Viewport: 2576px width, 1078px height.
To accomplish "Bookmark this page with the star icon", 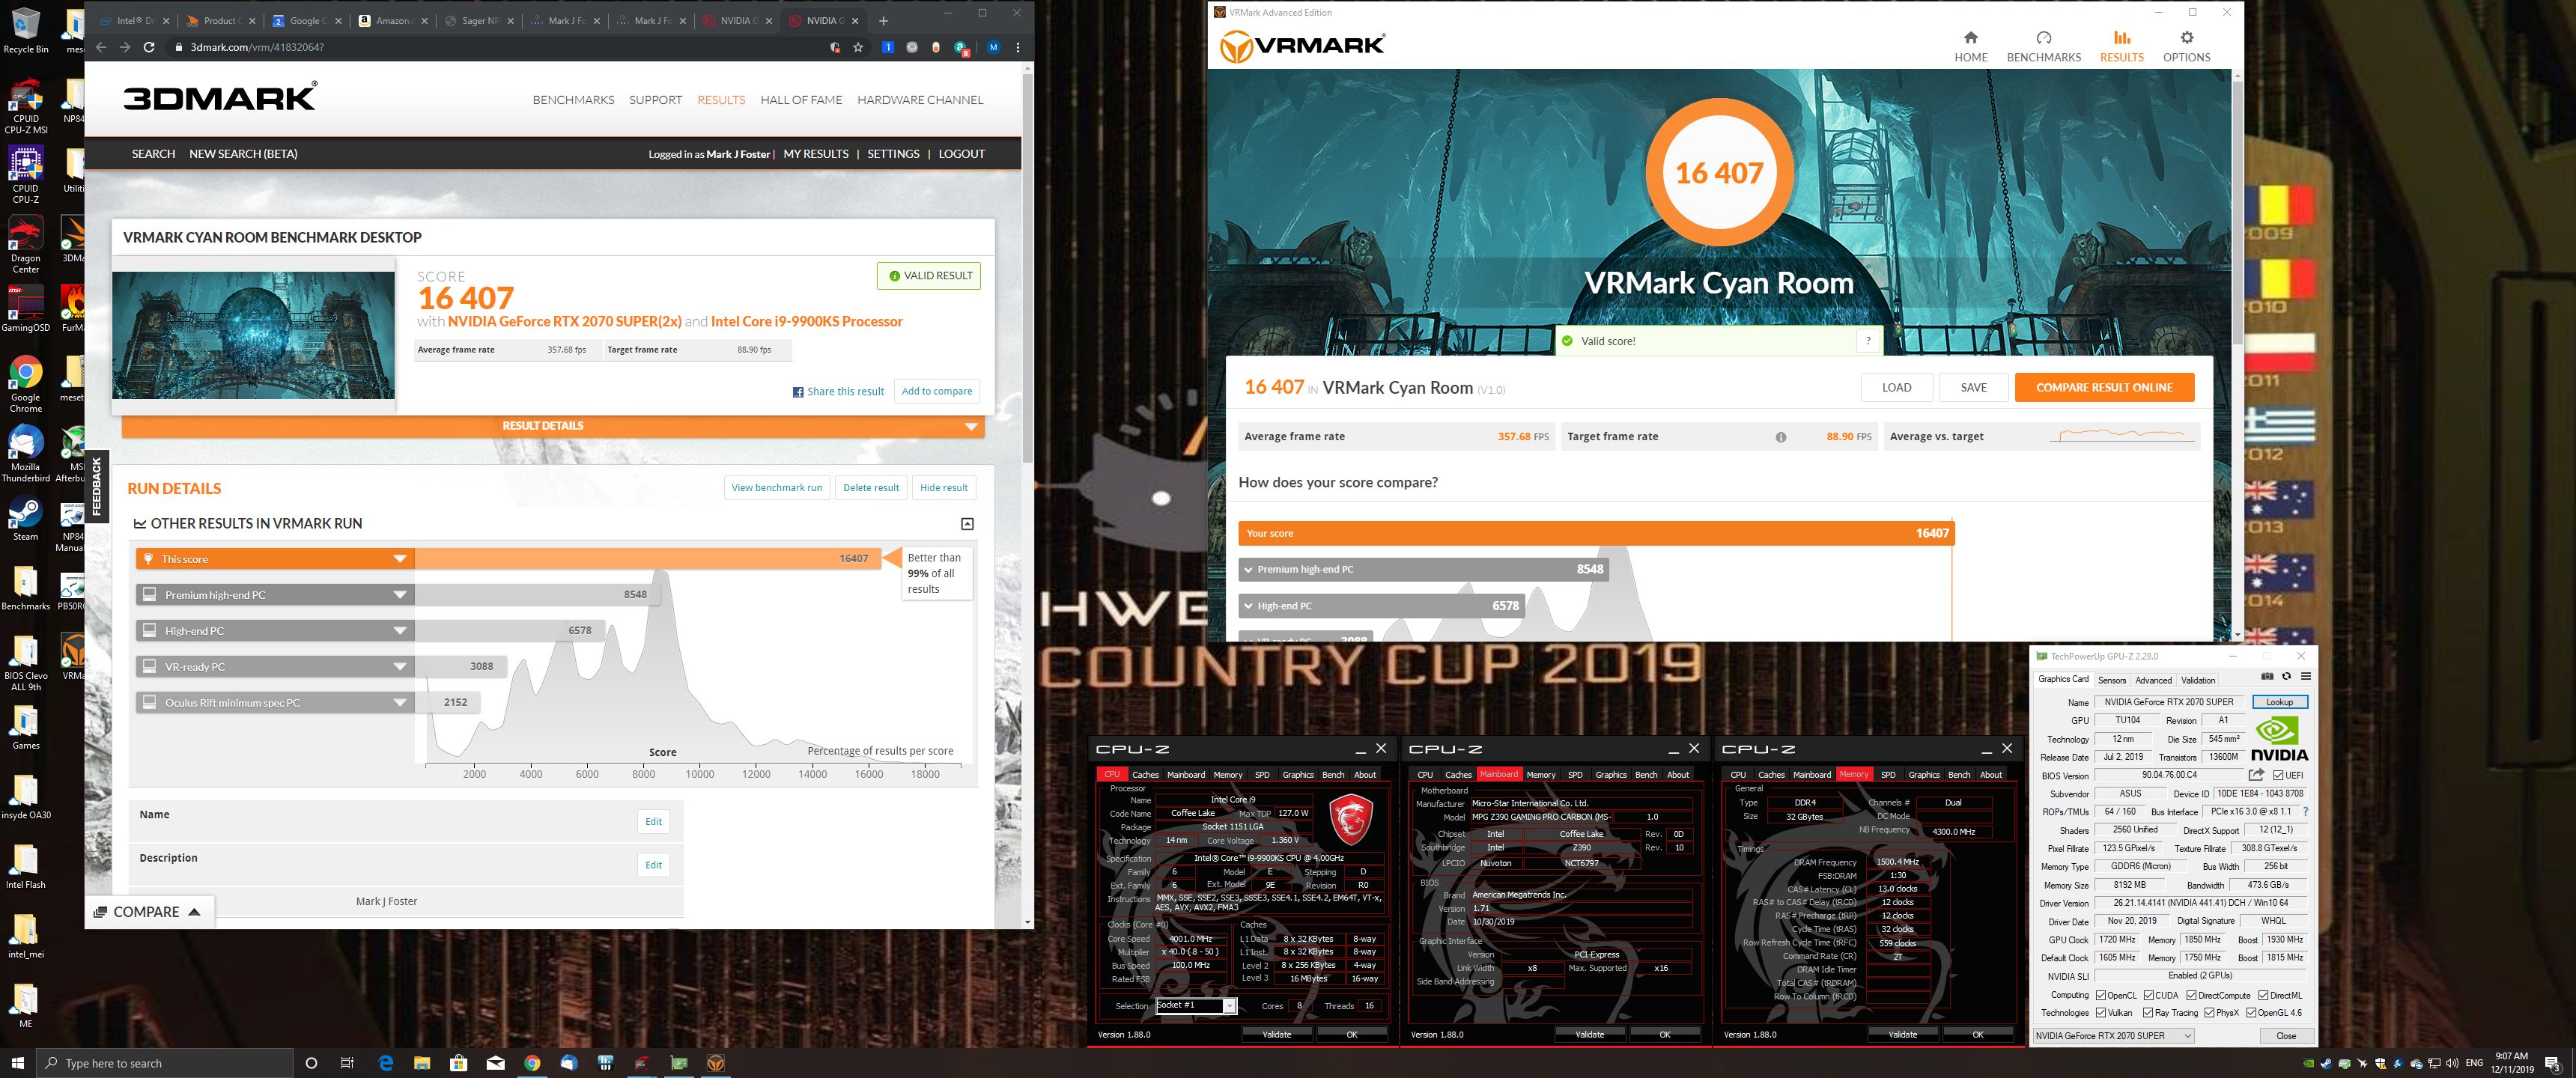I will tap(858, 47).
